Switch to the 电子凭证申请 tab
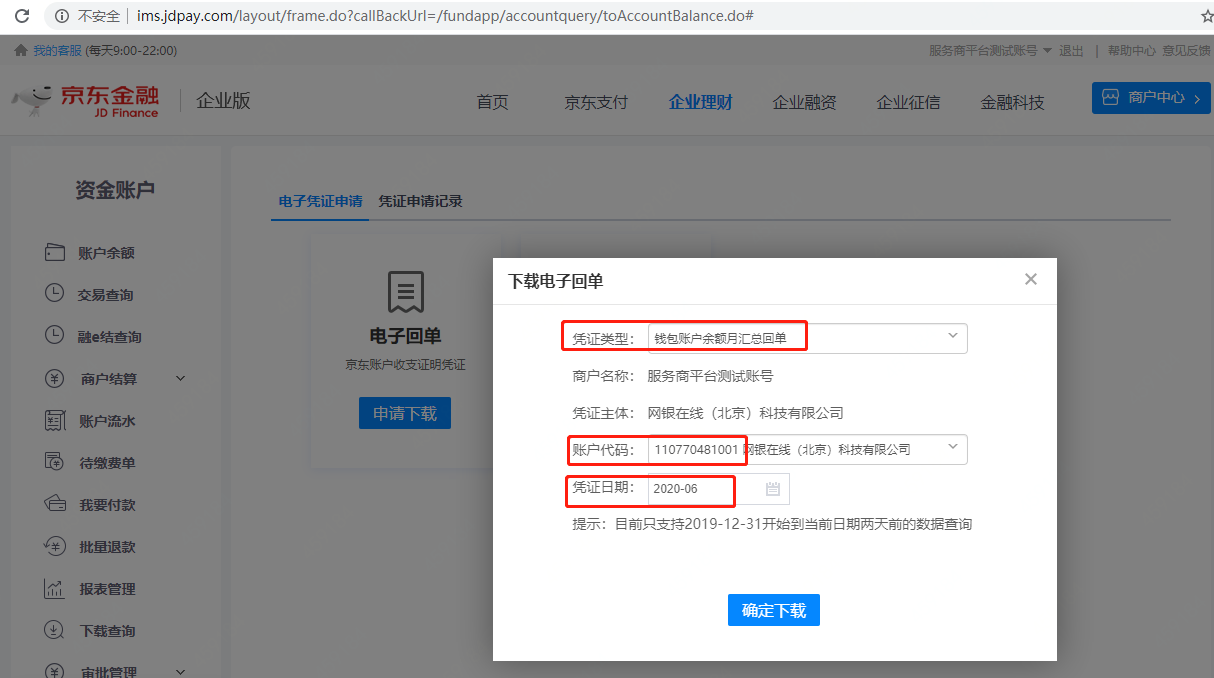 click(320, 201)
